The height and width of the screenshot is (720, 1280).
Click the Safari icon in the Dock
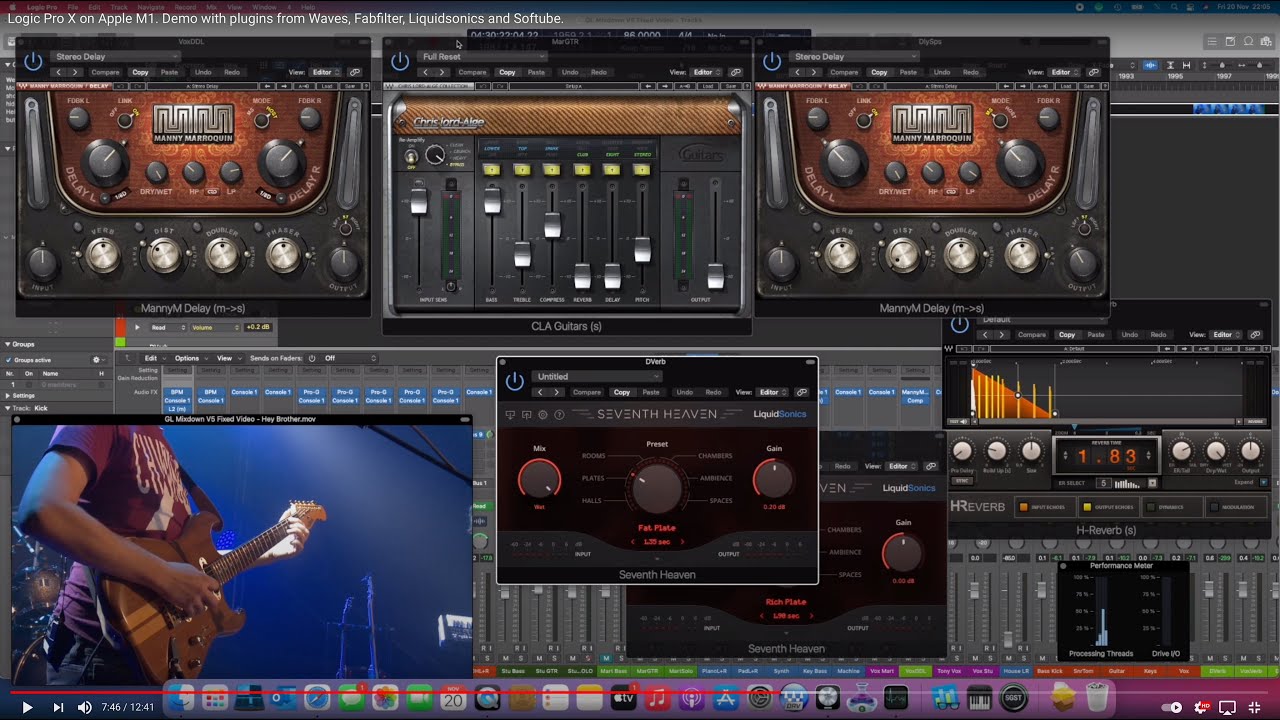click(x=317, y=697)
